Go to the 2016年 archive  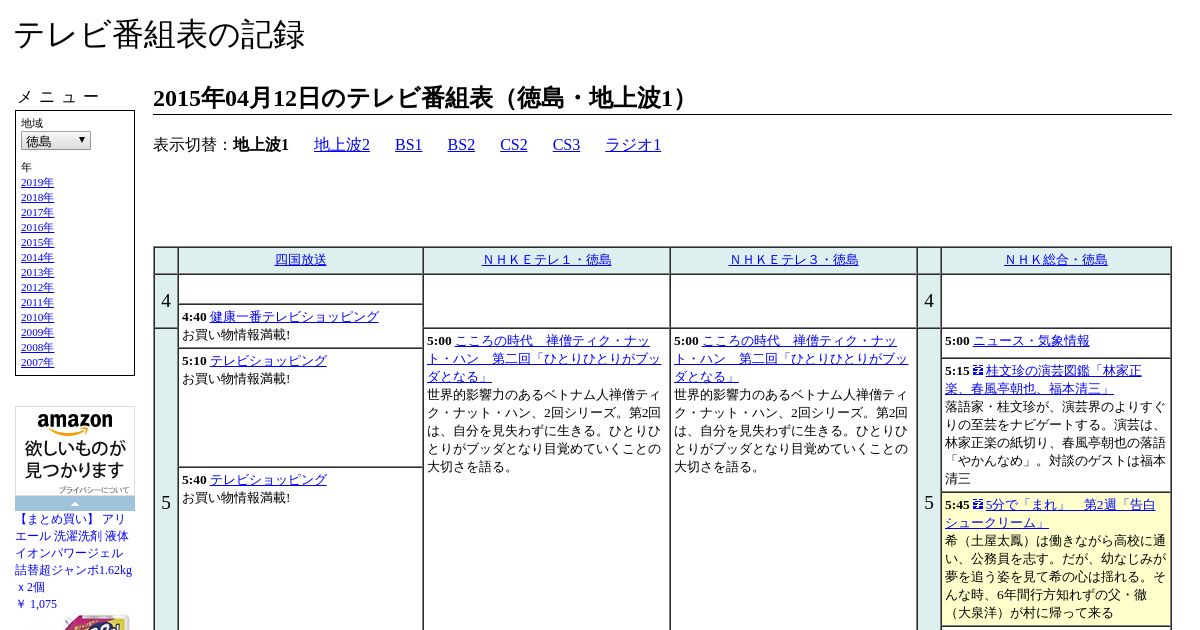tap(37, 227)
